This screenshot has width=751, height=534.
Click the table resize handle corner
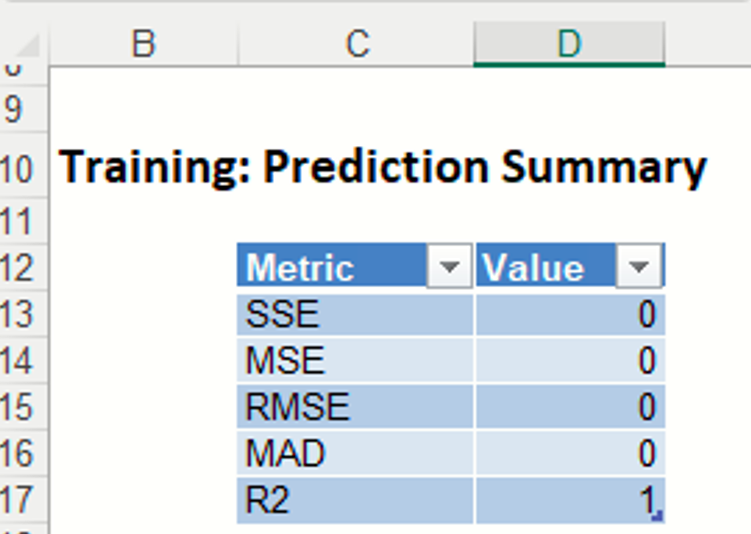[659, 517]
